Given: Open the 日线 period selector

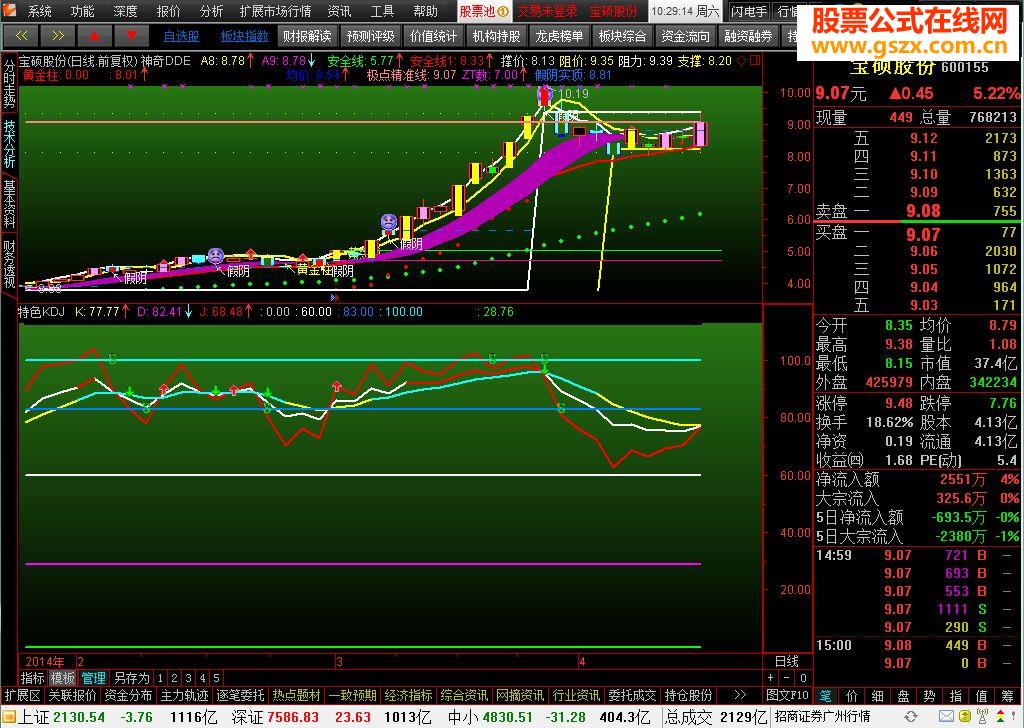Looking at the screenshot, I should pos(787,661).
